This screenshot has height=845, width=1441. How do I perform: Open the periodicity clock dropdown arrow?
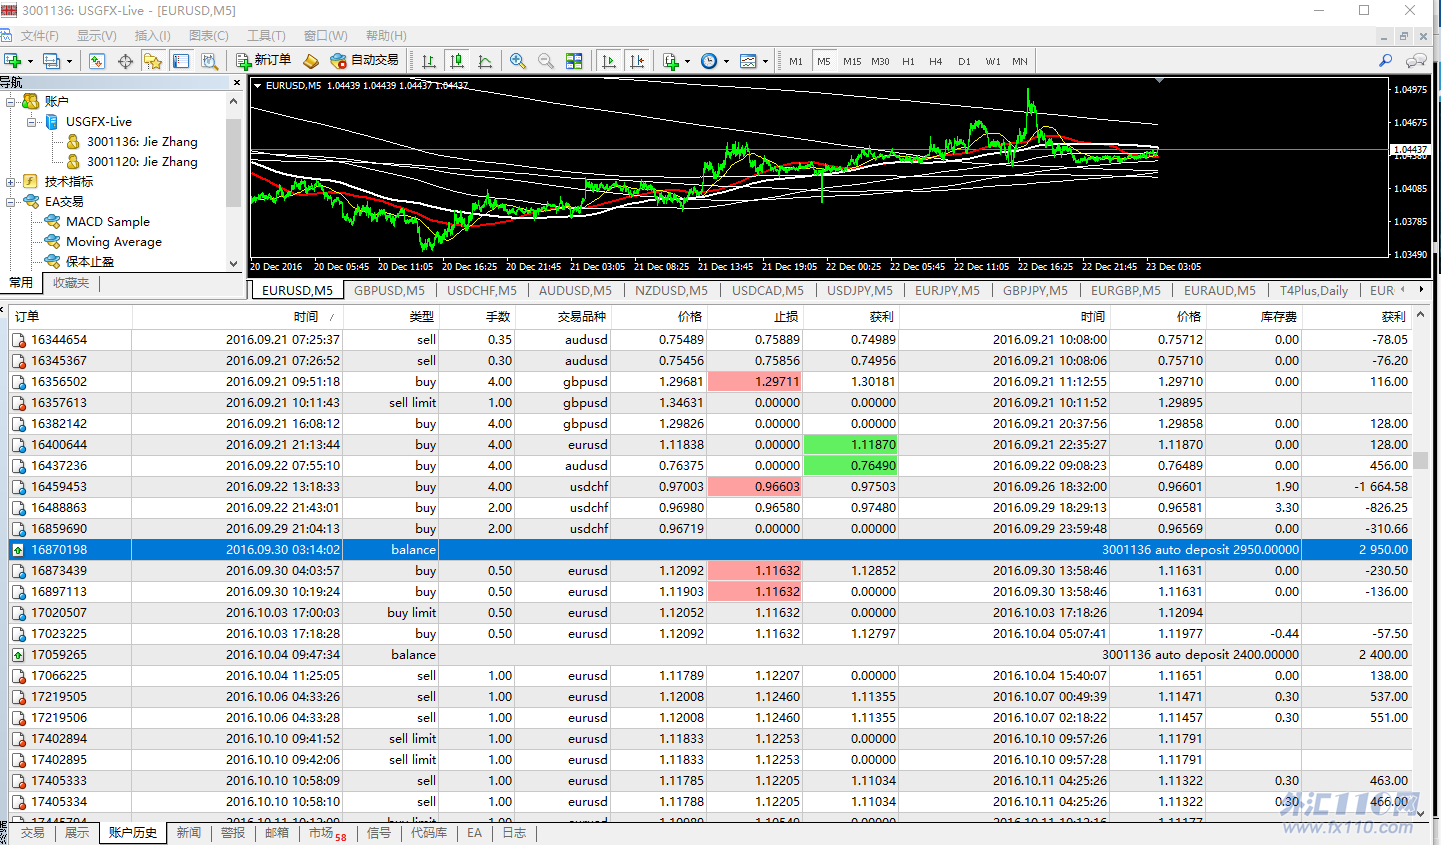coord(726,62)
